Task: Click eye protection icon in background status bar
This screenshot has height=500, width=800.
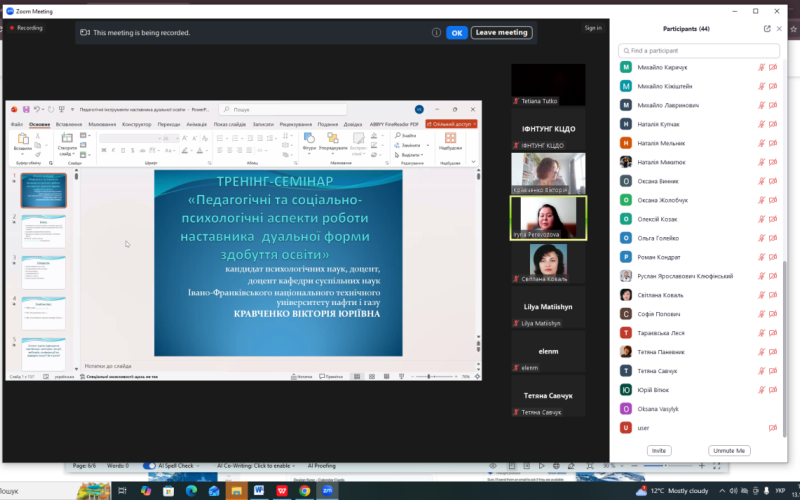Action: coord(493,466)
